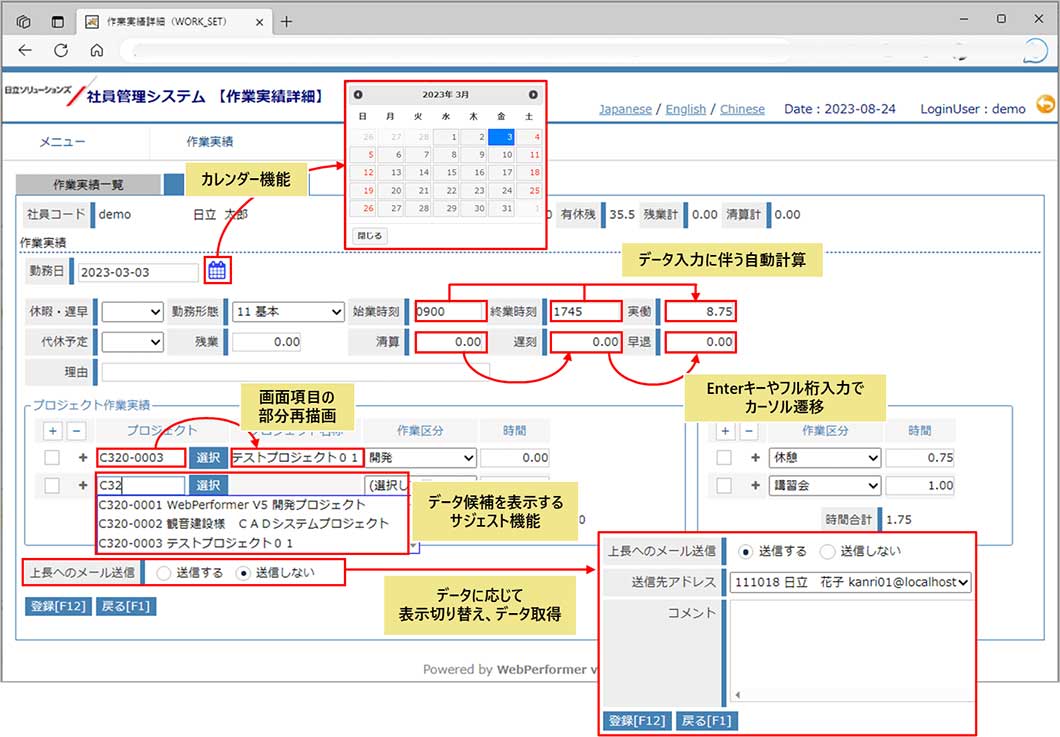Click the orange return arrow beside LoginUser
This screenshot has width=1060, height=737.
coord(1045,104)
